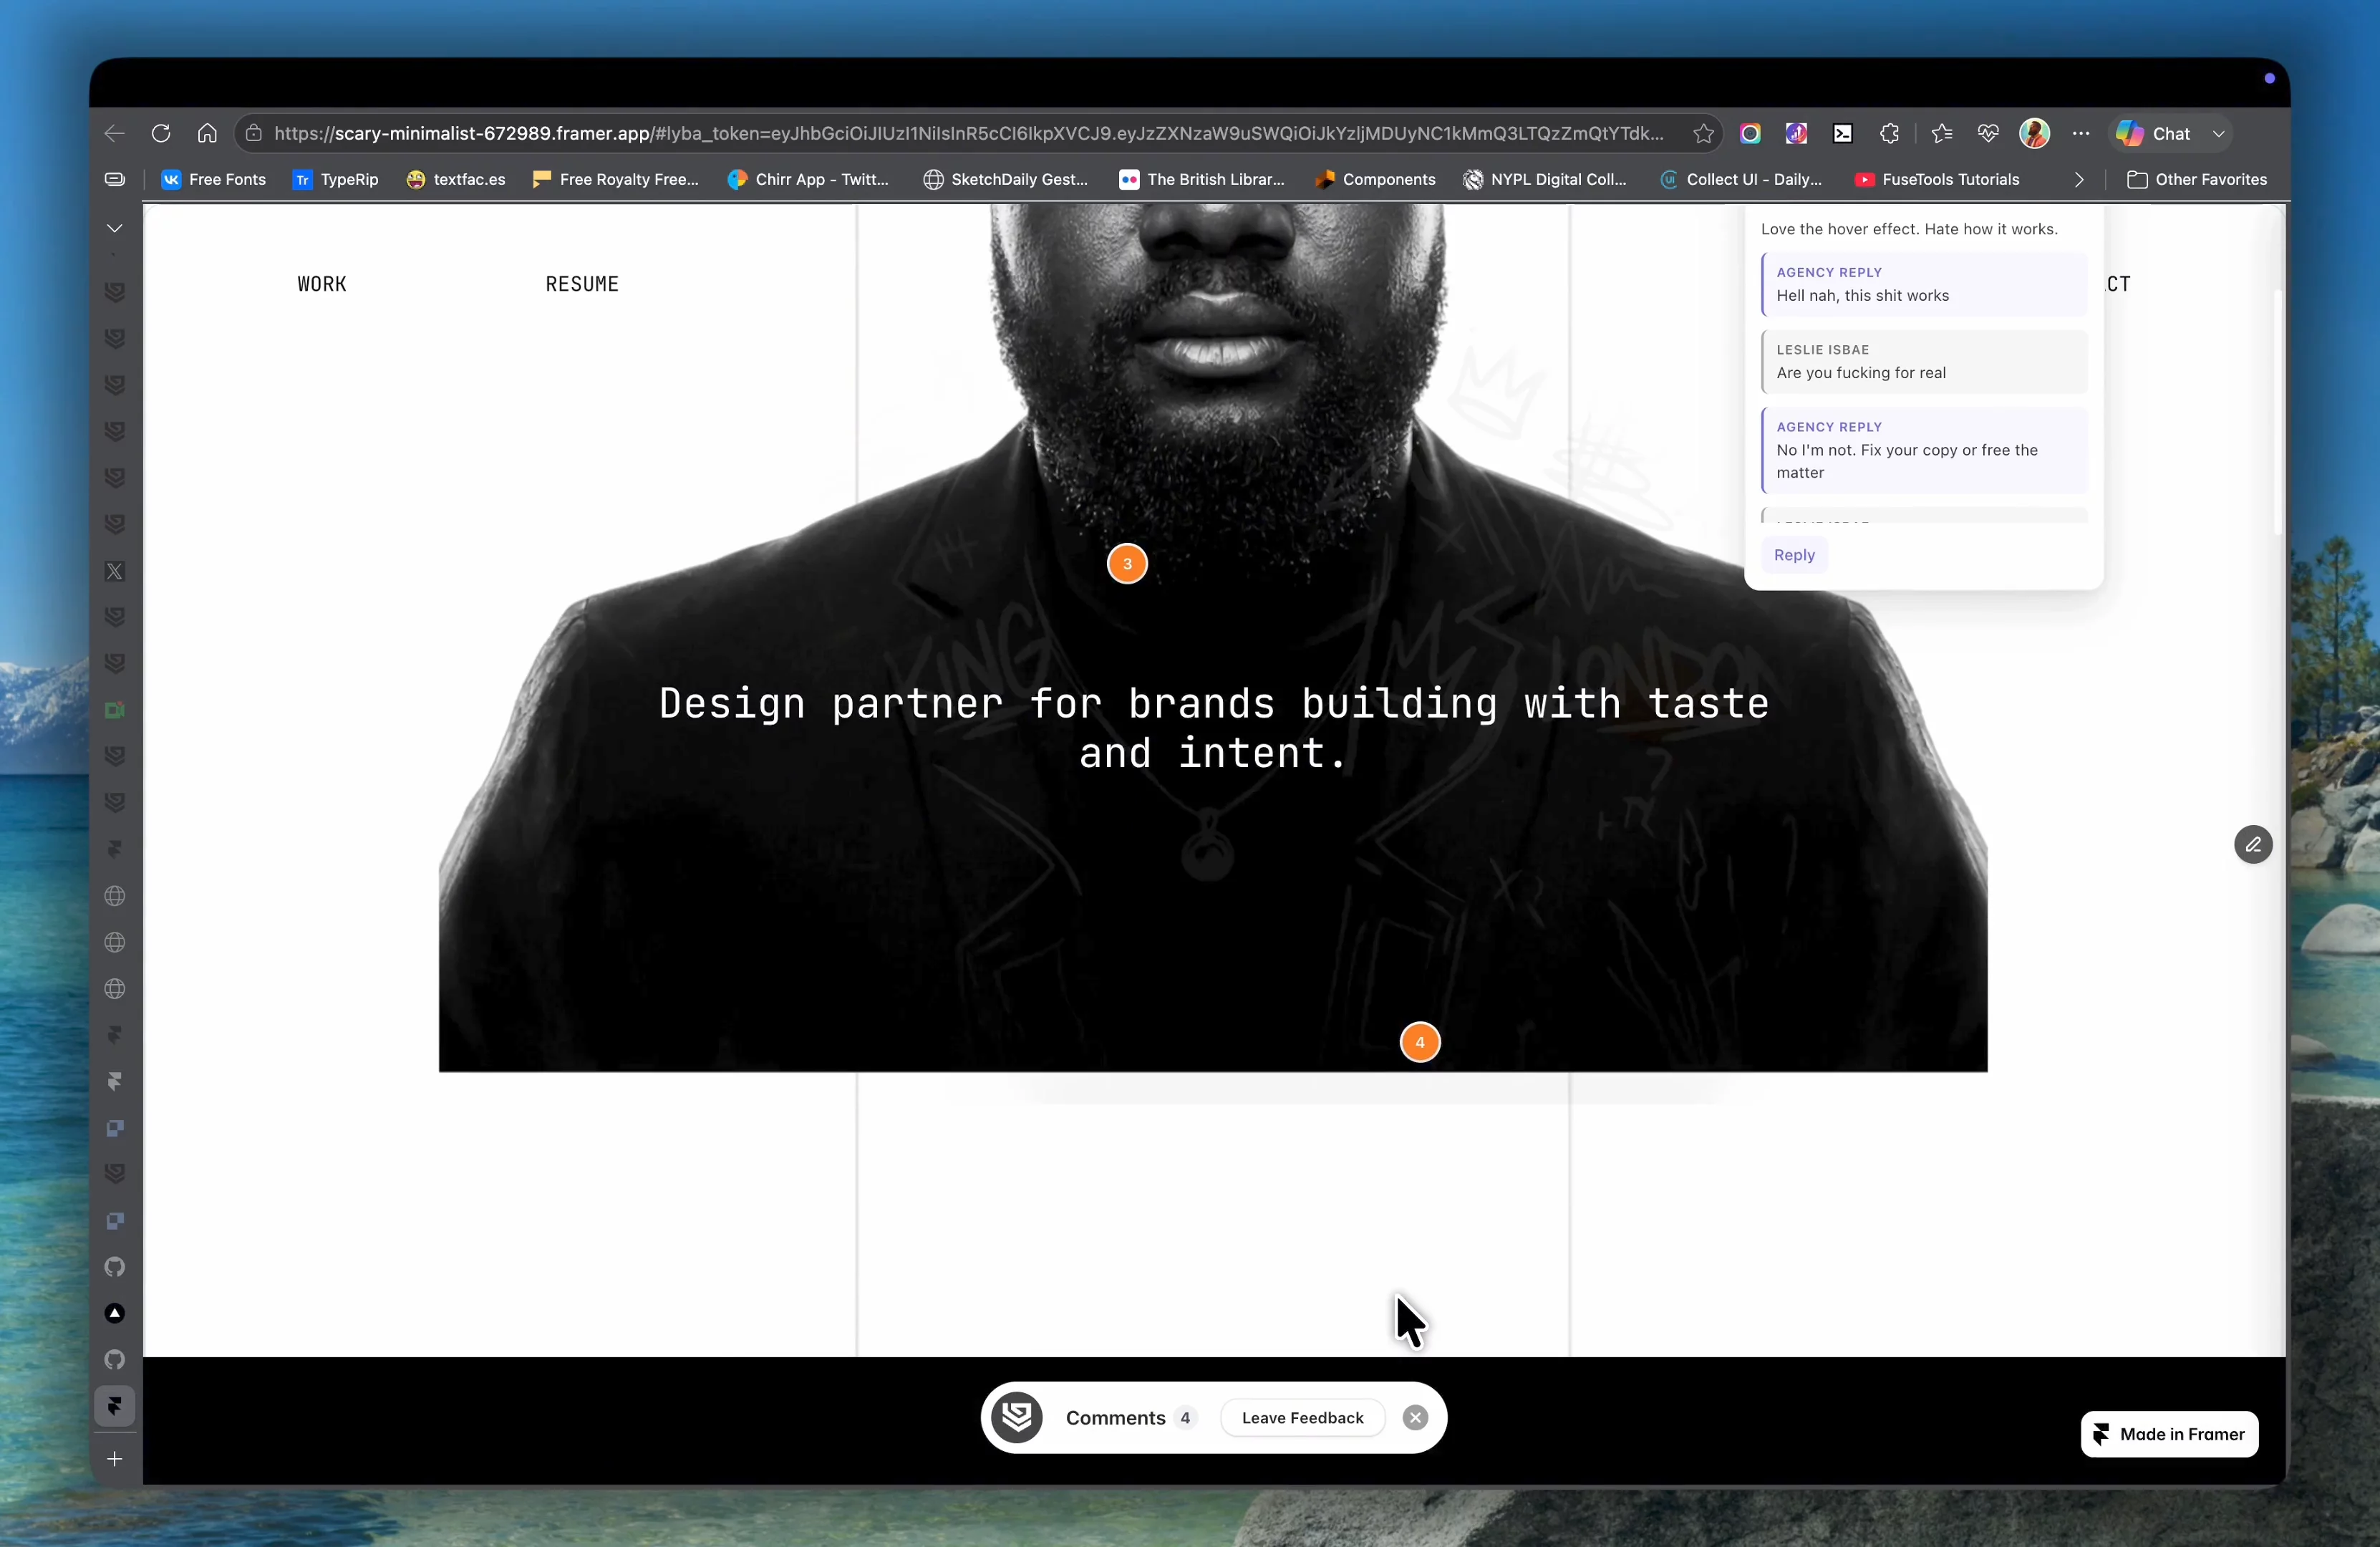This screenshot has width=2380, height=1547.
Task: Click the Reply button in comment thread
Action: (x=1794, y=555)
